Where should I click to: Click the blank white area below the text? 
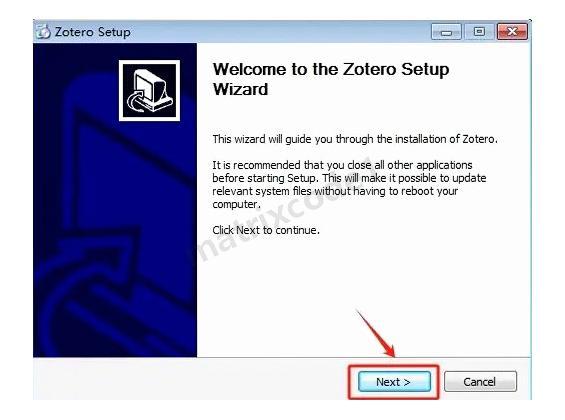coord(364,288)
